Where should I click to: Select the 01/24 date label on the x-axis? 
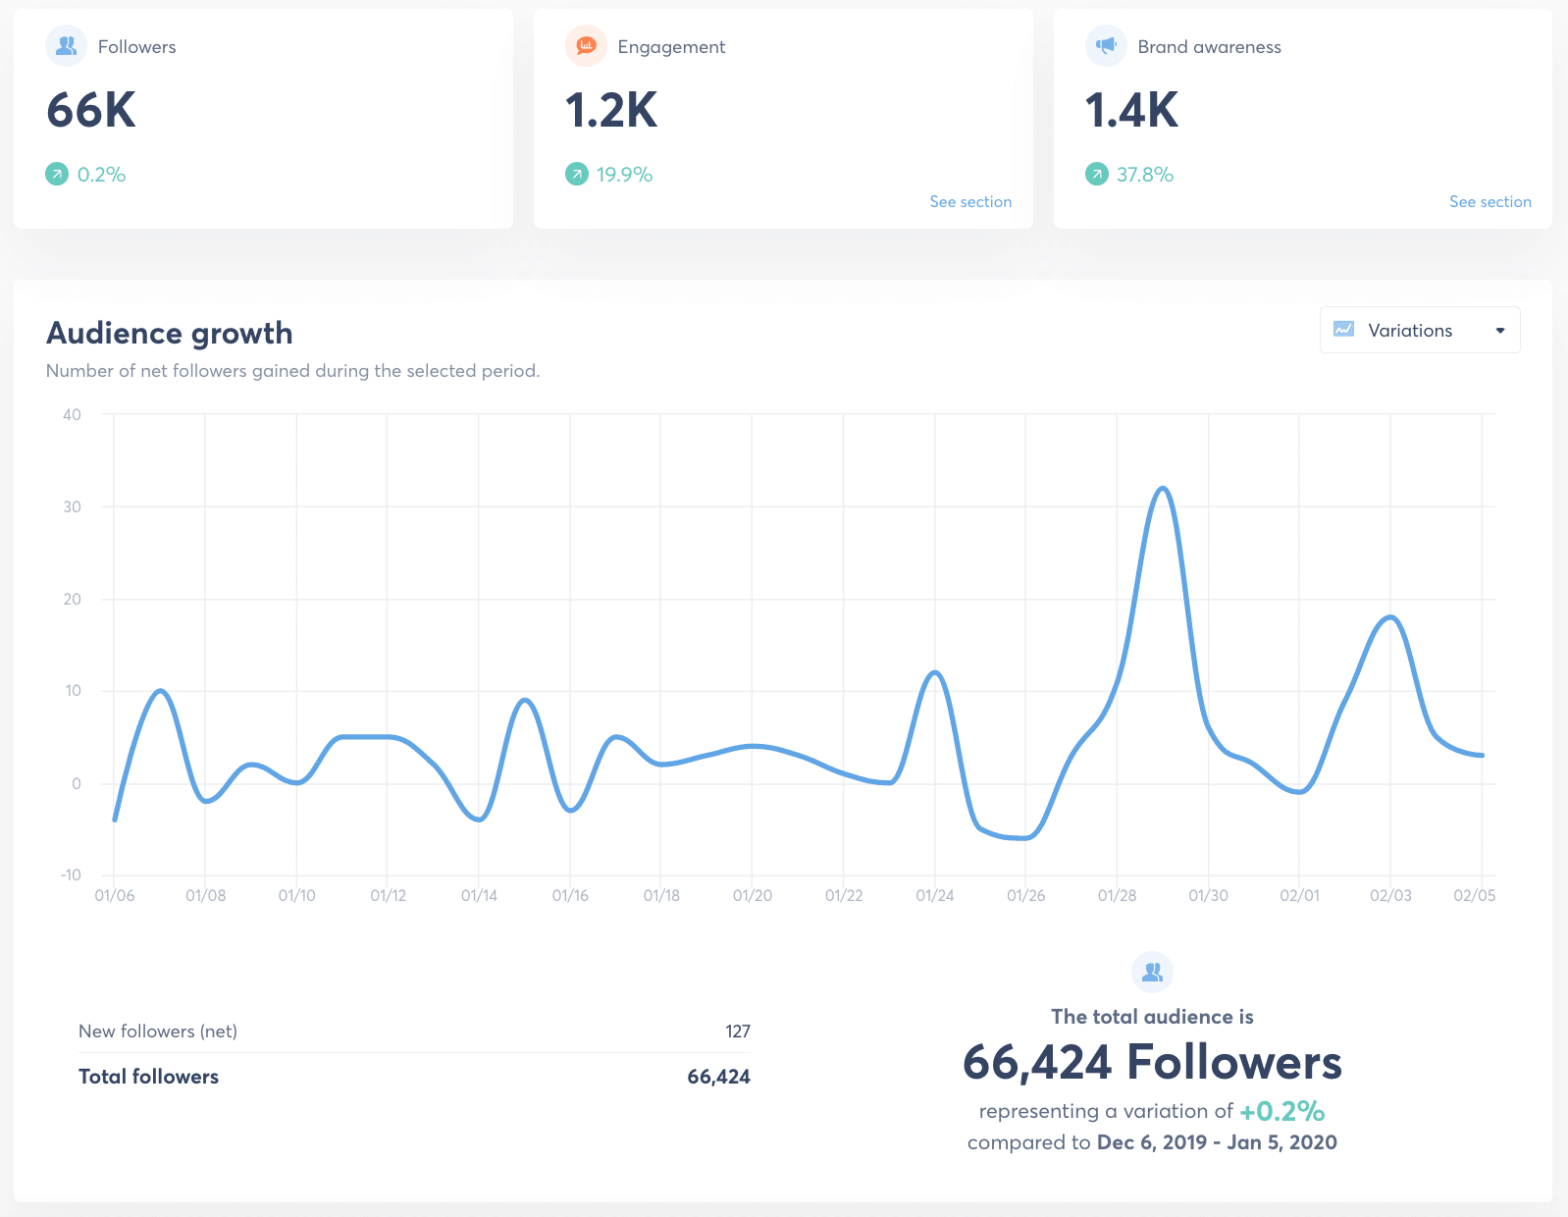click(935, 896)
